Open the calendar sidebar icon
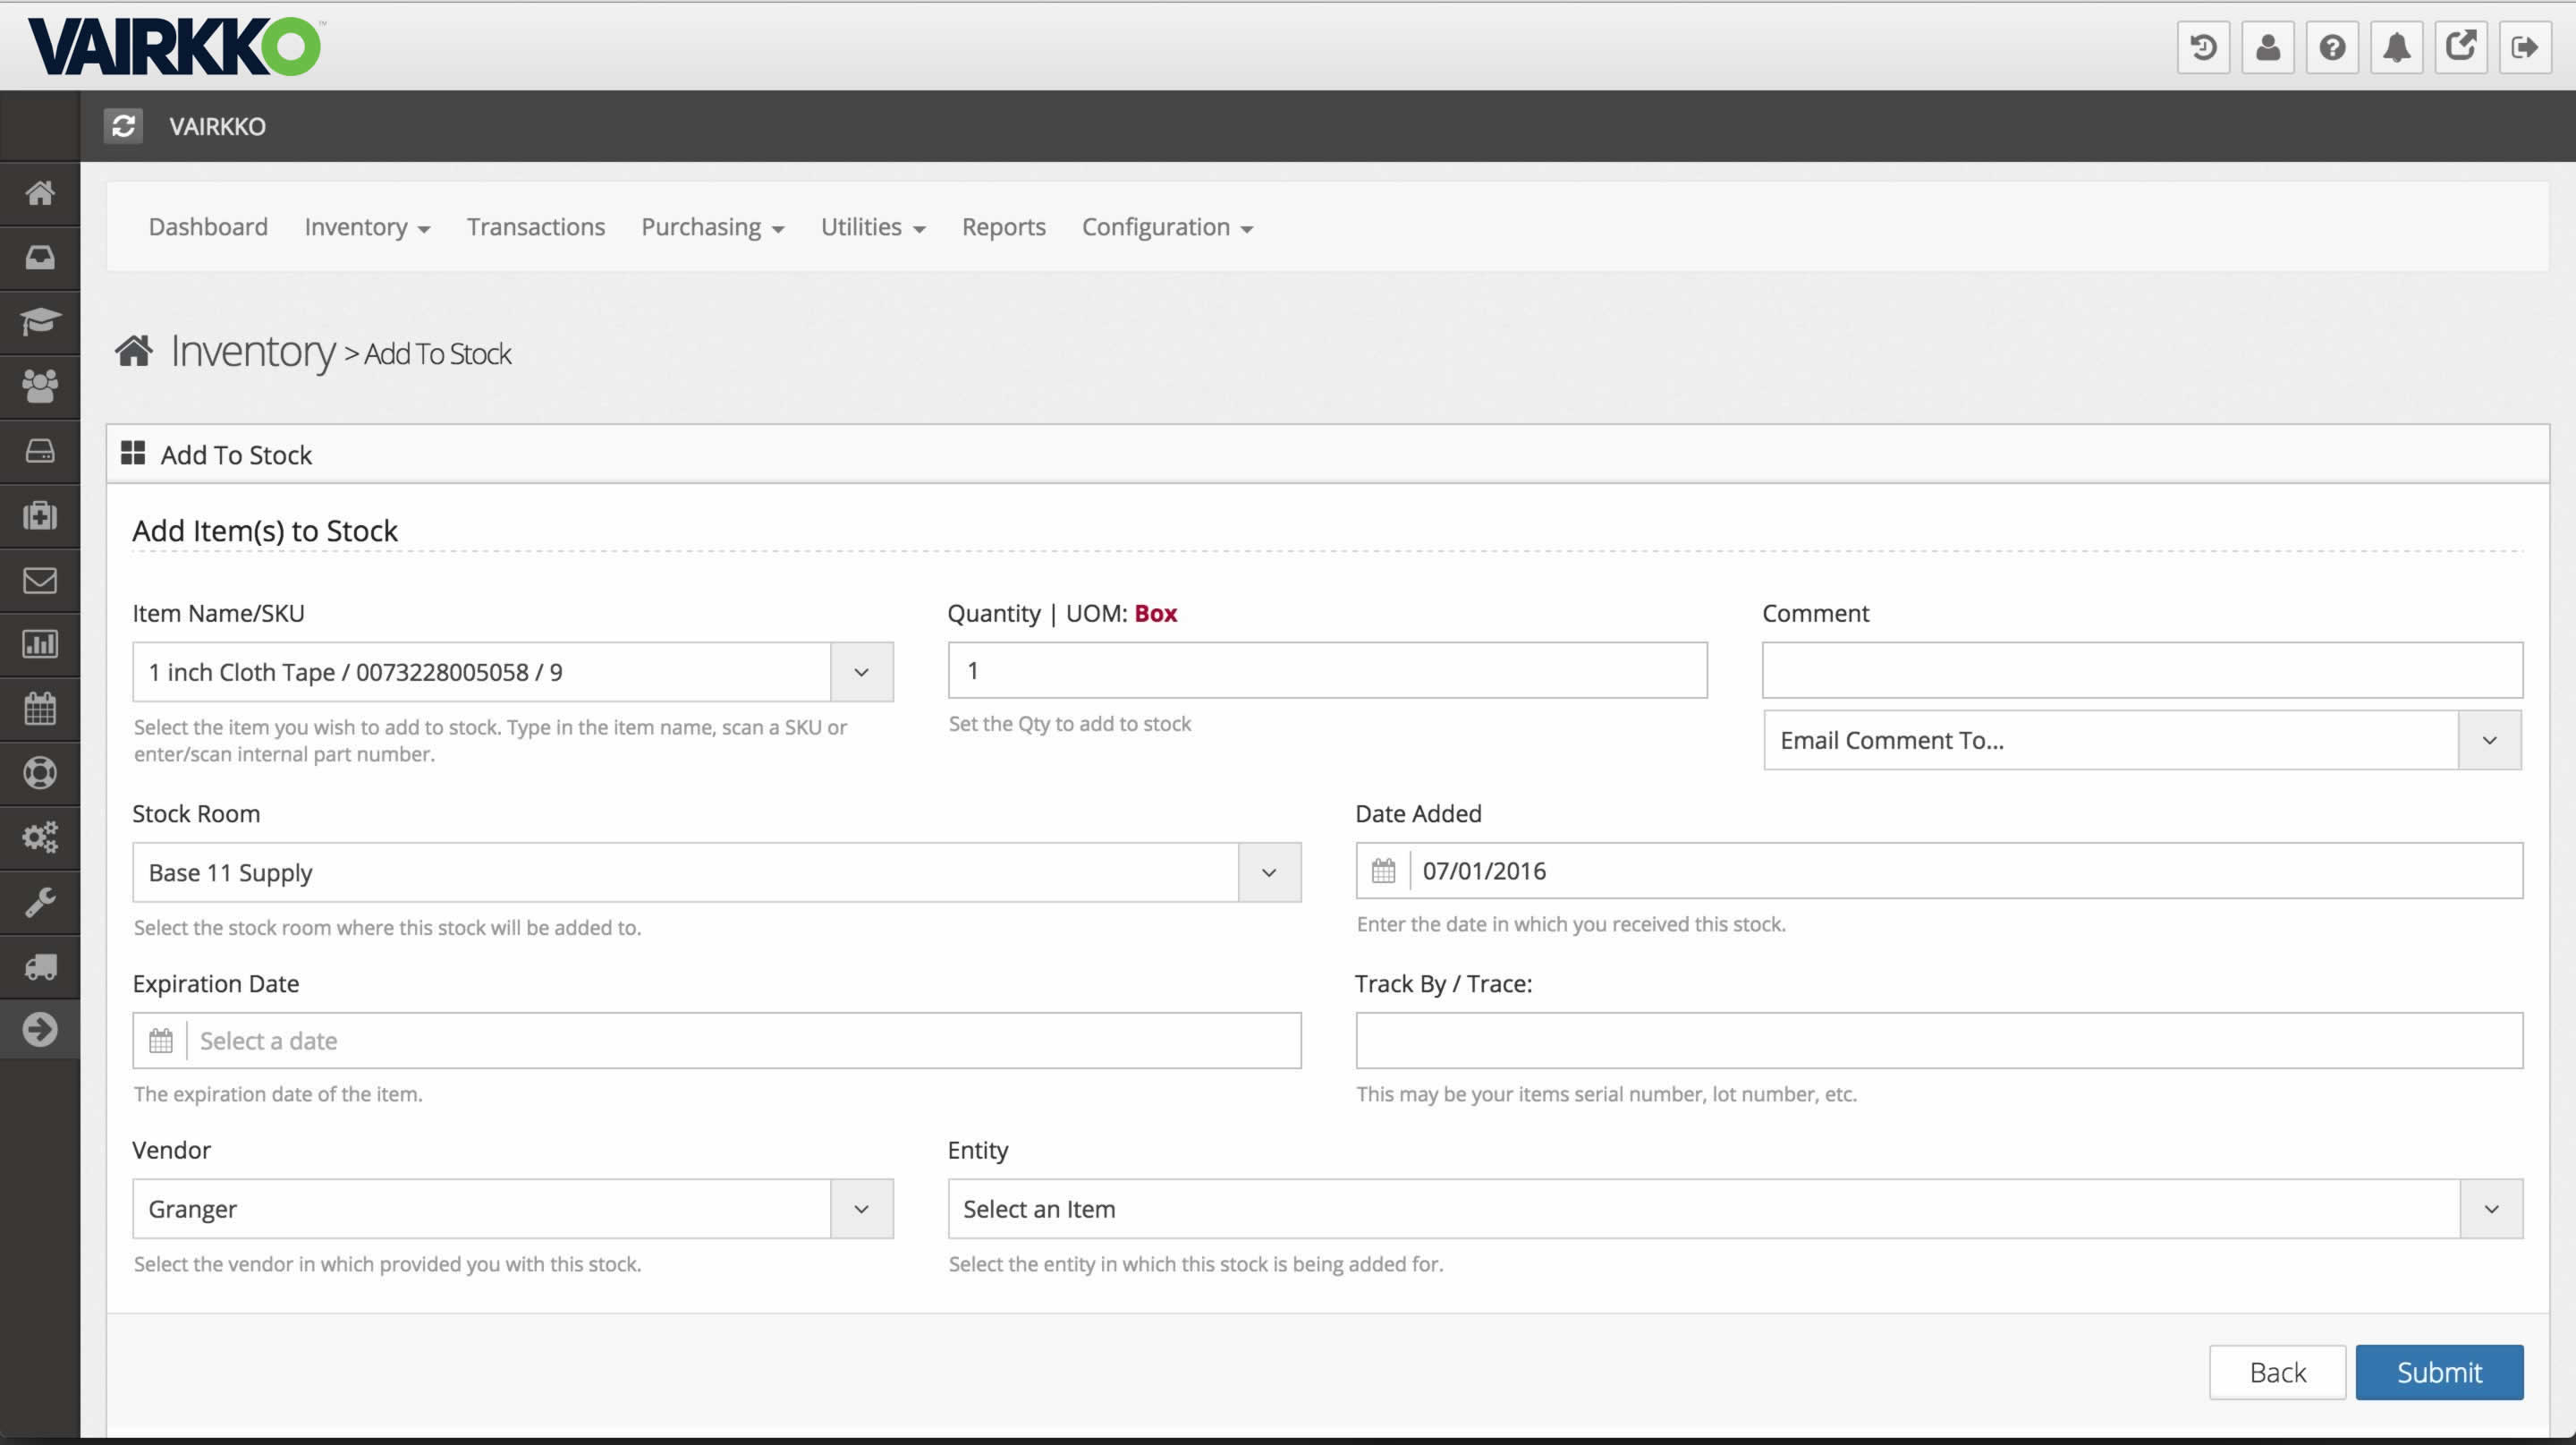The width and height of the screenshot is (2576, 1445). pyautogui.click(x=40, y=708)
